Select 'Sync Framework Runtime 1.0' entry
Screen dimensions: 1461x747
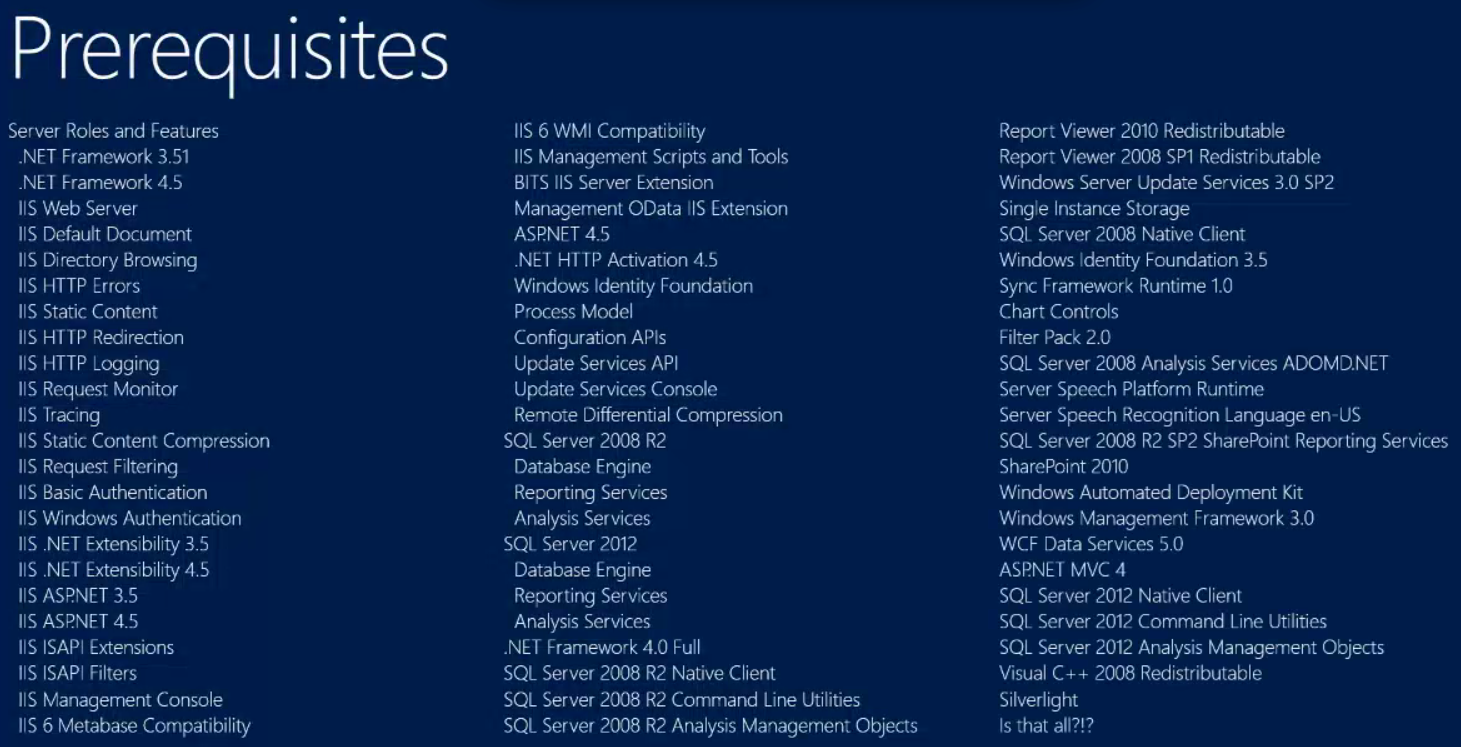(1116, 286)
